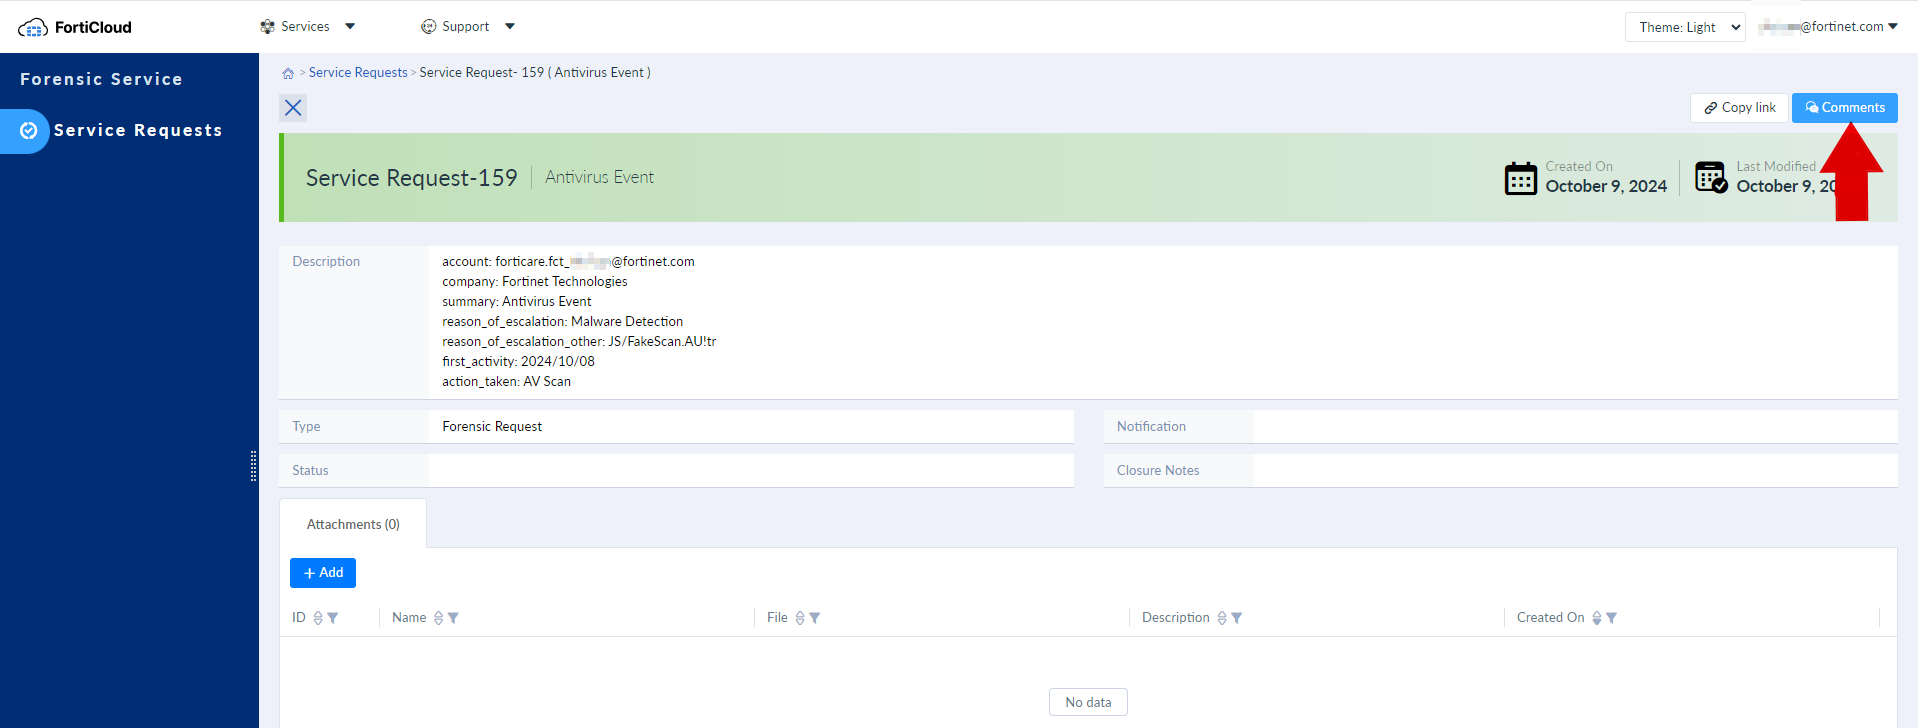
Task: Filter the File column
Action: (815, 618)
